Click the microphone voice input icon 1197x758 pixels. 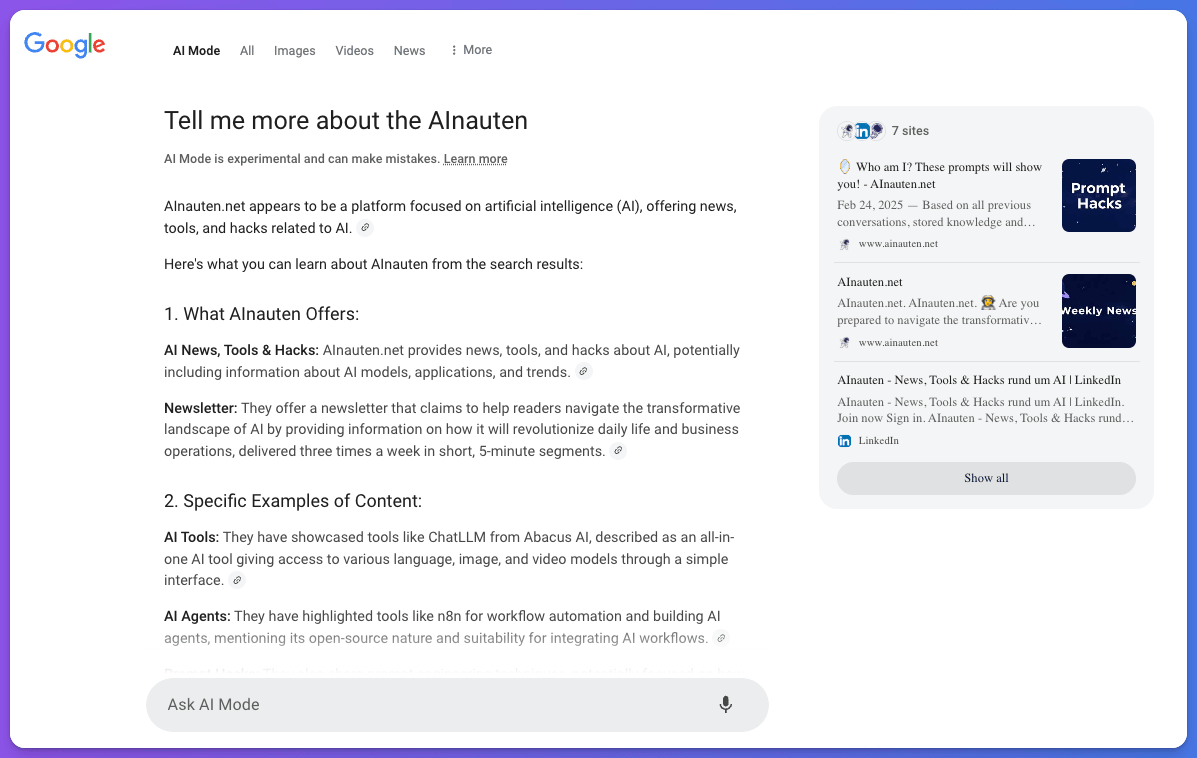725,705
